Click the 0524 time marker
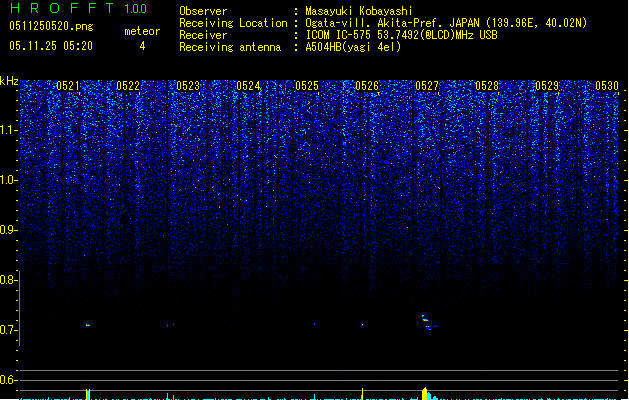Image resolution: width=629 pixels, height=400 pixels. click(x=248, y=86)
